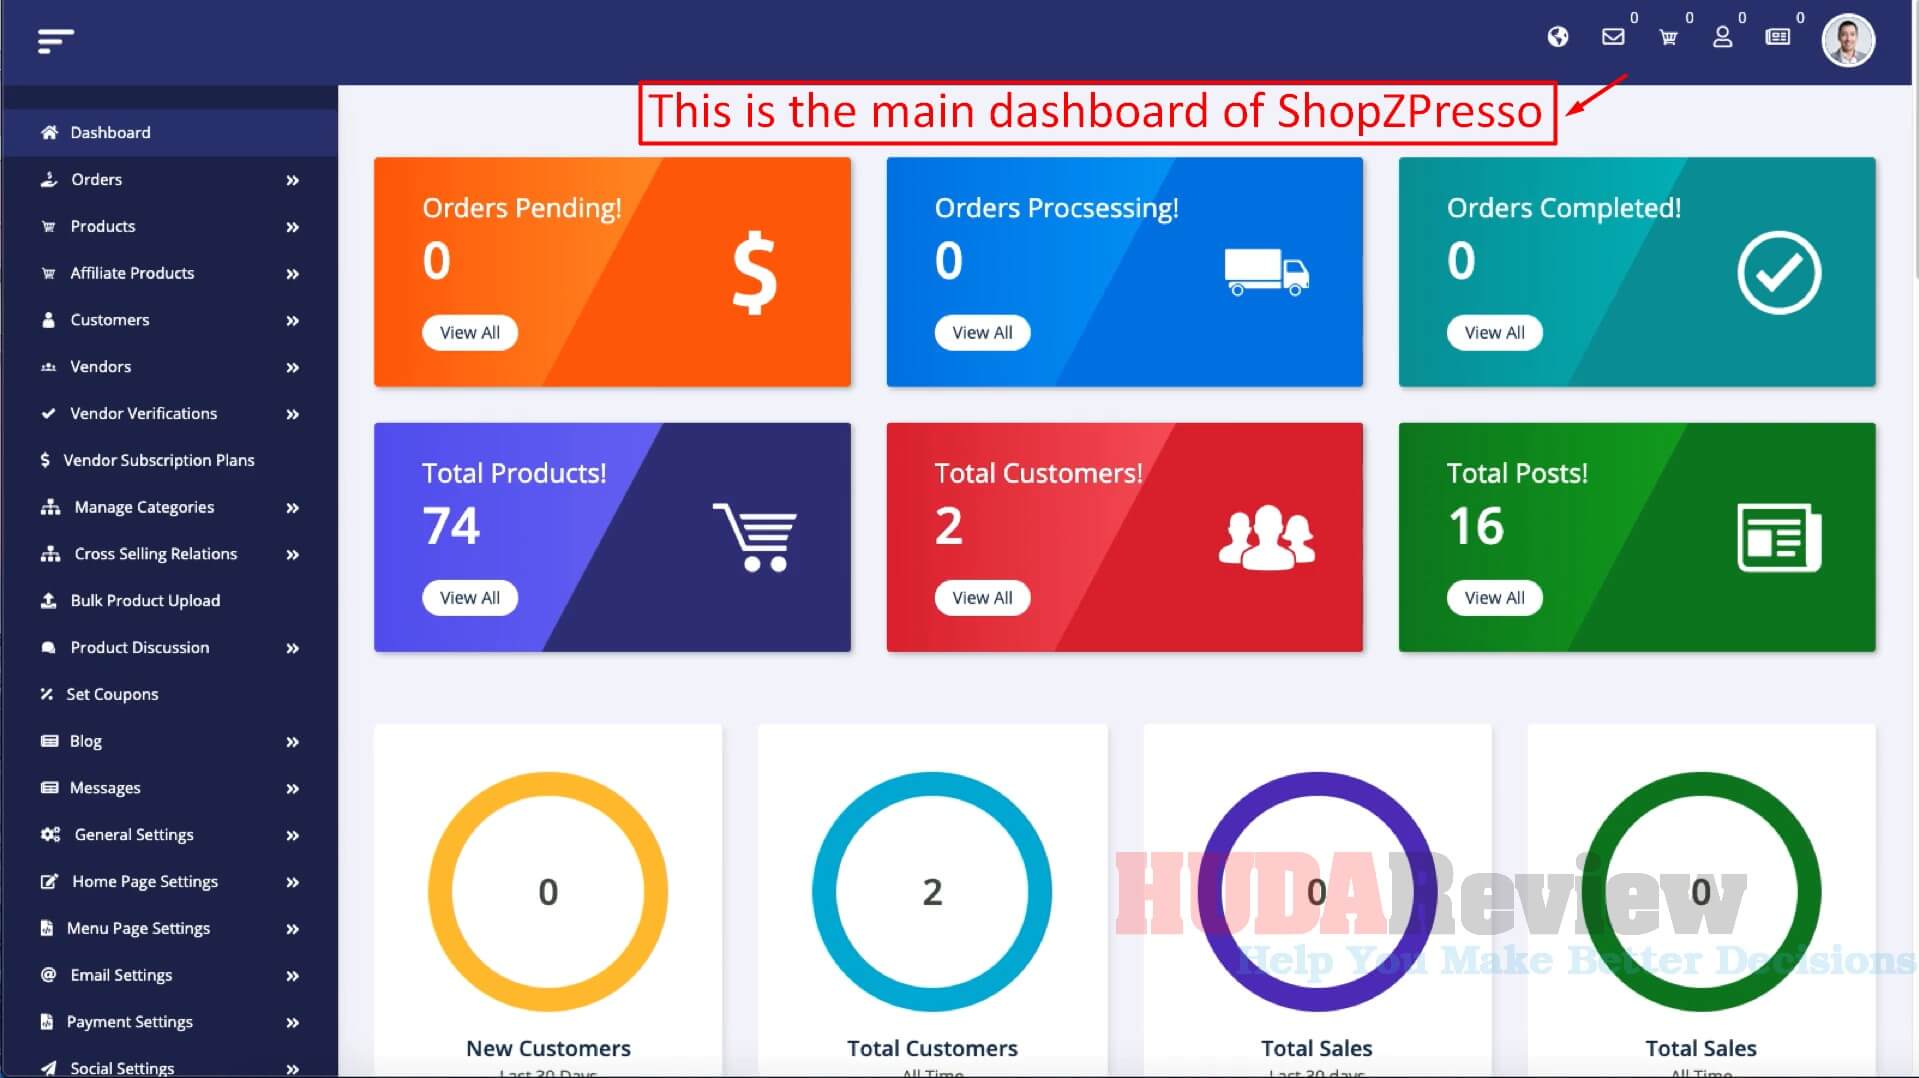Open the shopping cart orders icon in header

pyautogui.click(x=1668, y=37)
